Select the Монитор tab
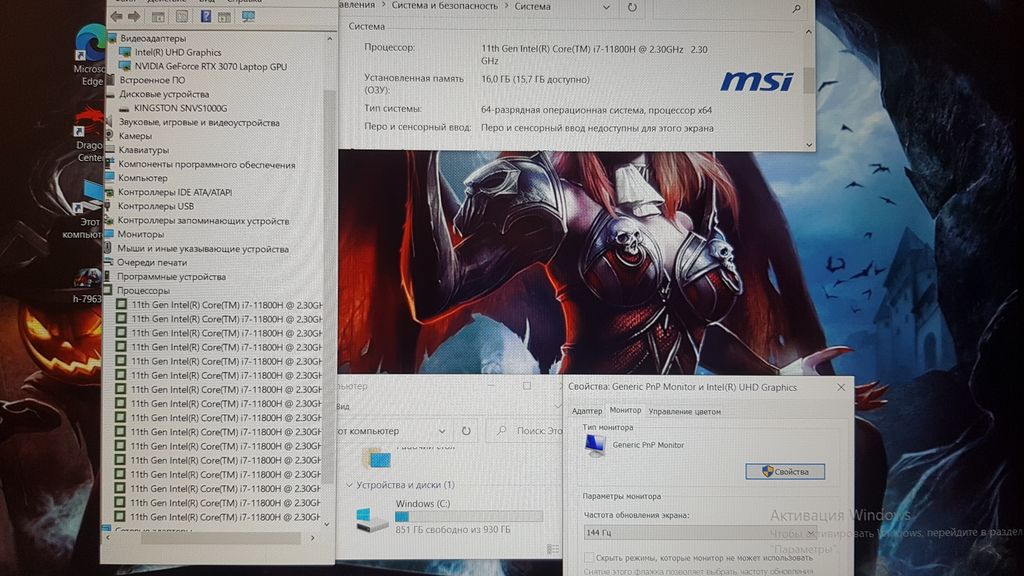This screenshot has width=1024, height=576. (x=625, y=410)
